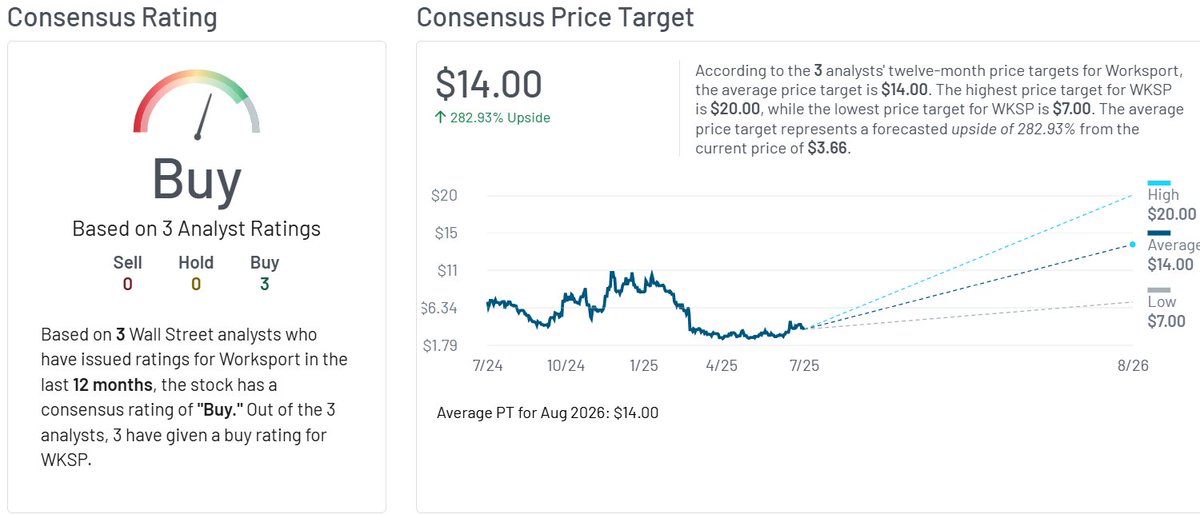1200x514 pixels.
Task: Click the $20 label on price axis
Action: tap(444, 195)
